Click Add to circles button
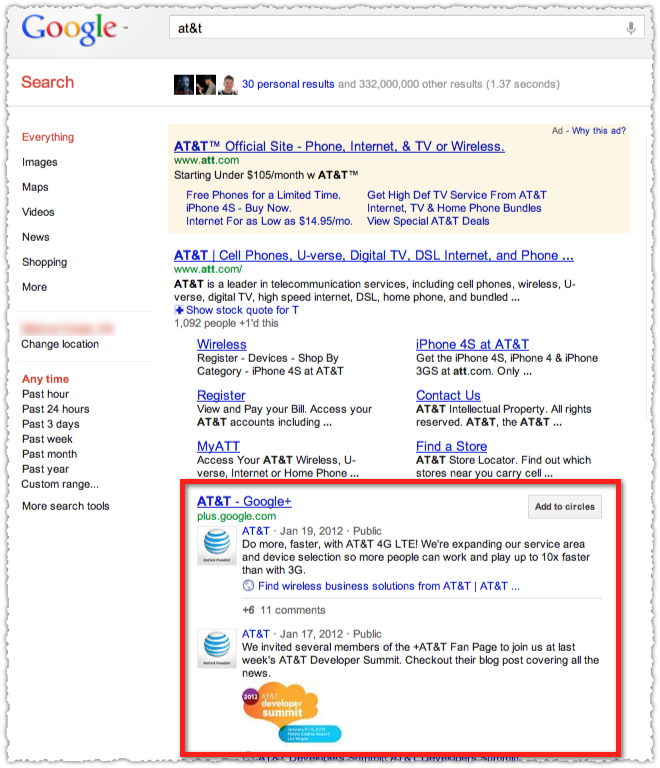The height and width of the screenshot is (768, 660). 565,507
